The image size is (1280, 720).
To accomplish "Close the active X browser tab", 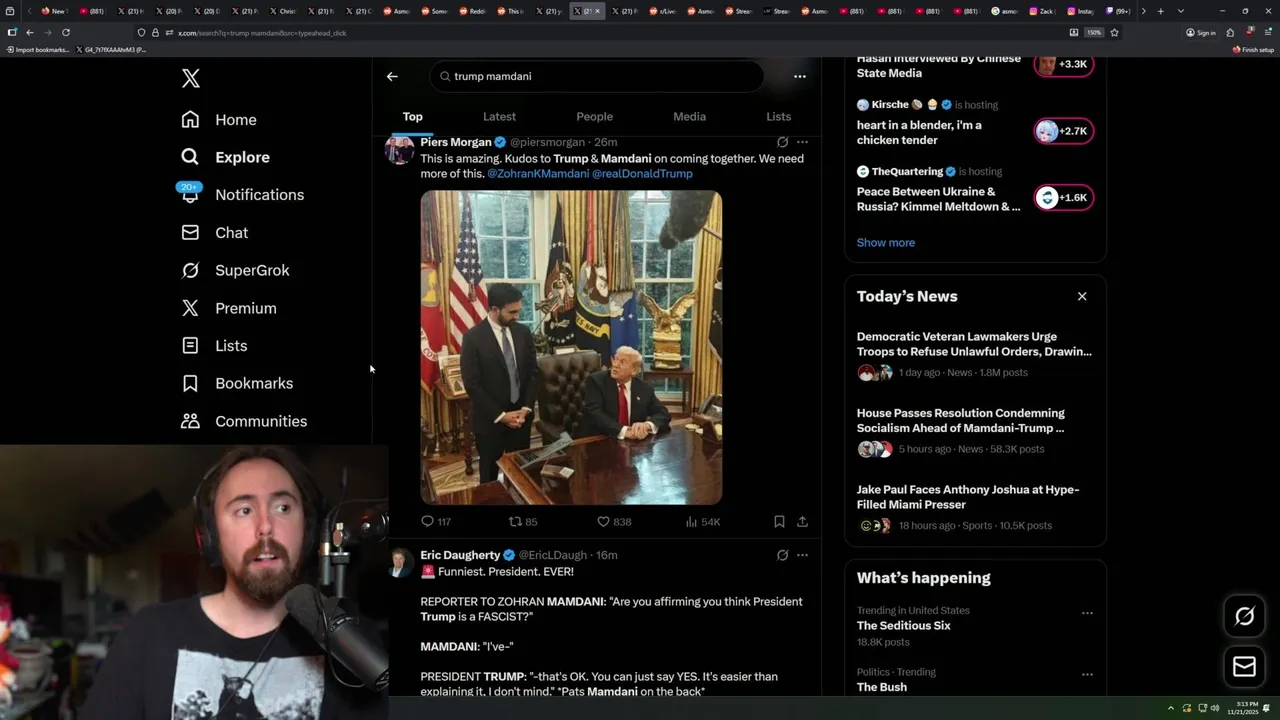I will 598,11.
